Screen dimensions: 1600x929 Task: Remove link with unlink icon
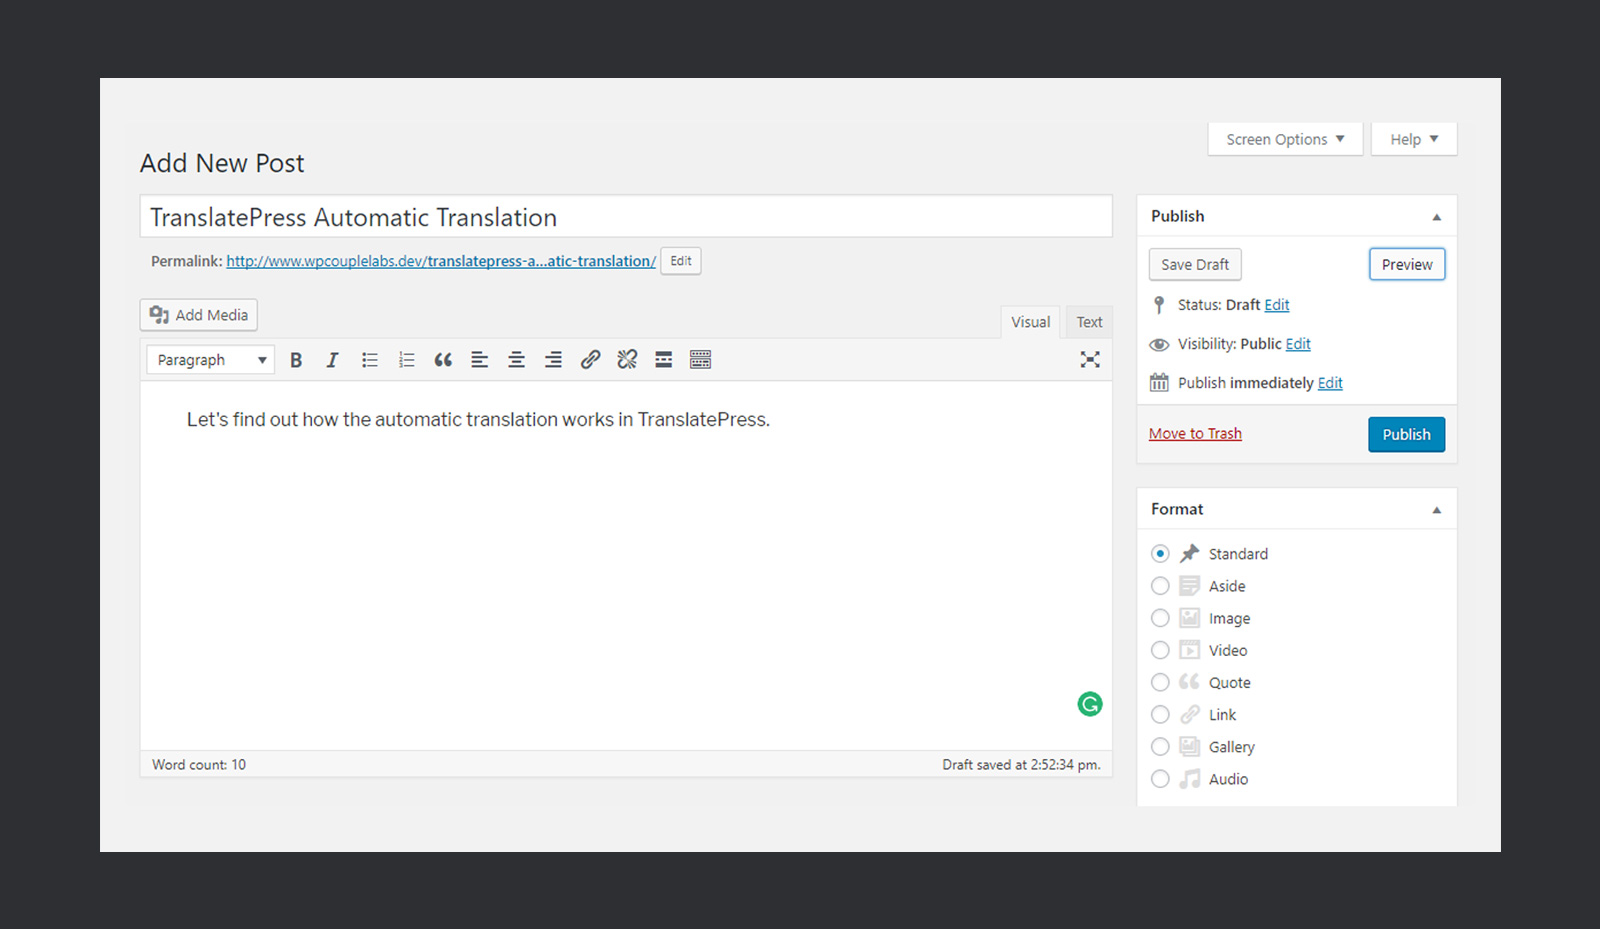(627, 359)
